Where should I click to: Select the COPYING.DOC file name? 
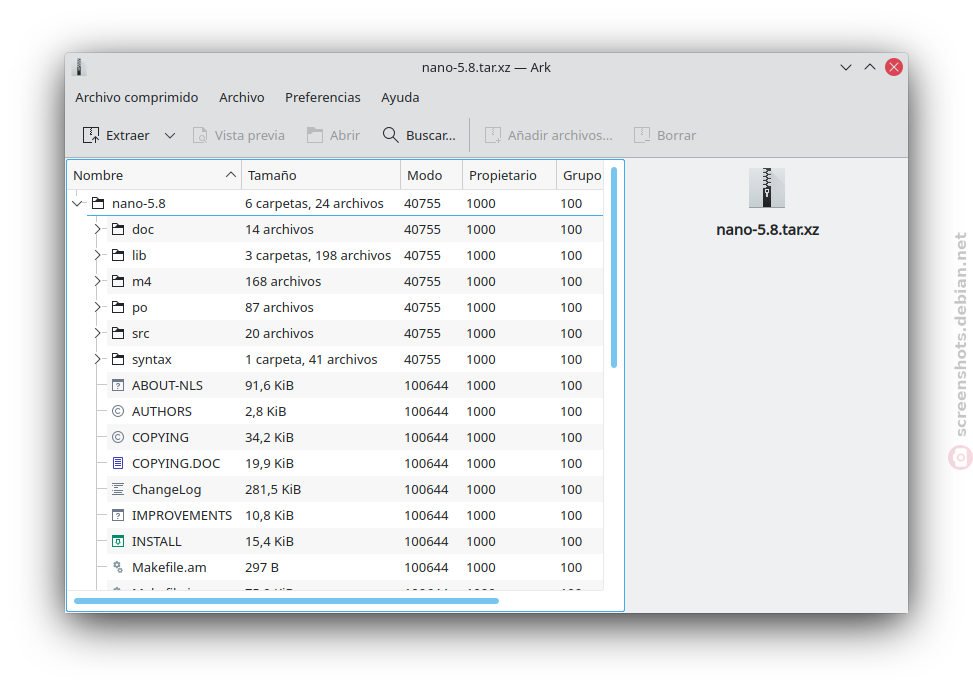[176, 464]
